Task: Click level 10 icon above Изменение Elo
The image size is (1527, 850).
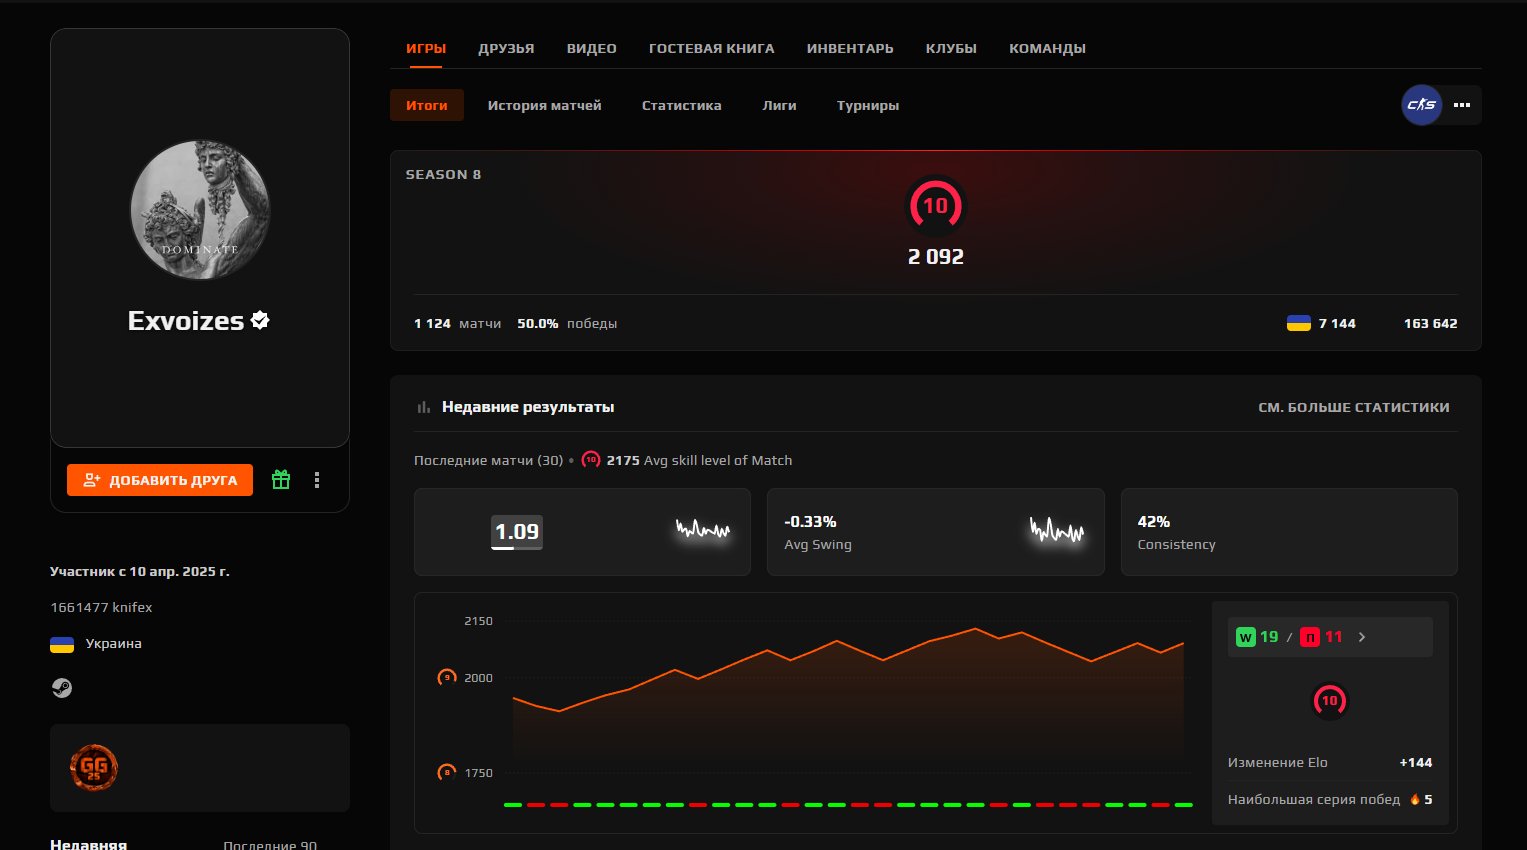Action: click(1329, 701)
